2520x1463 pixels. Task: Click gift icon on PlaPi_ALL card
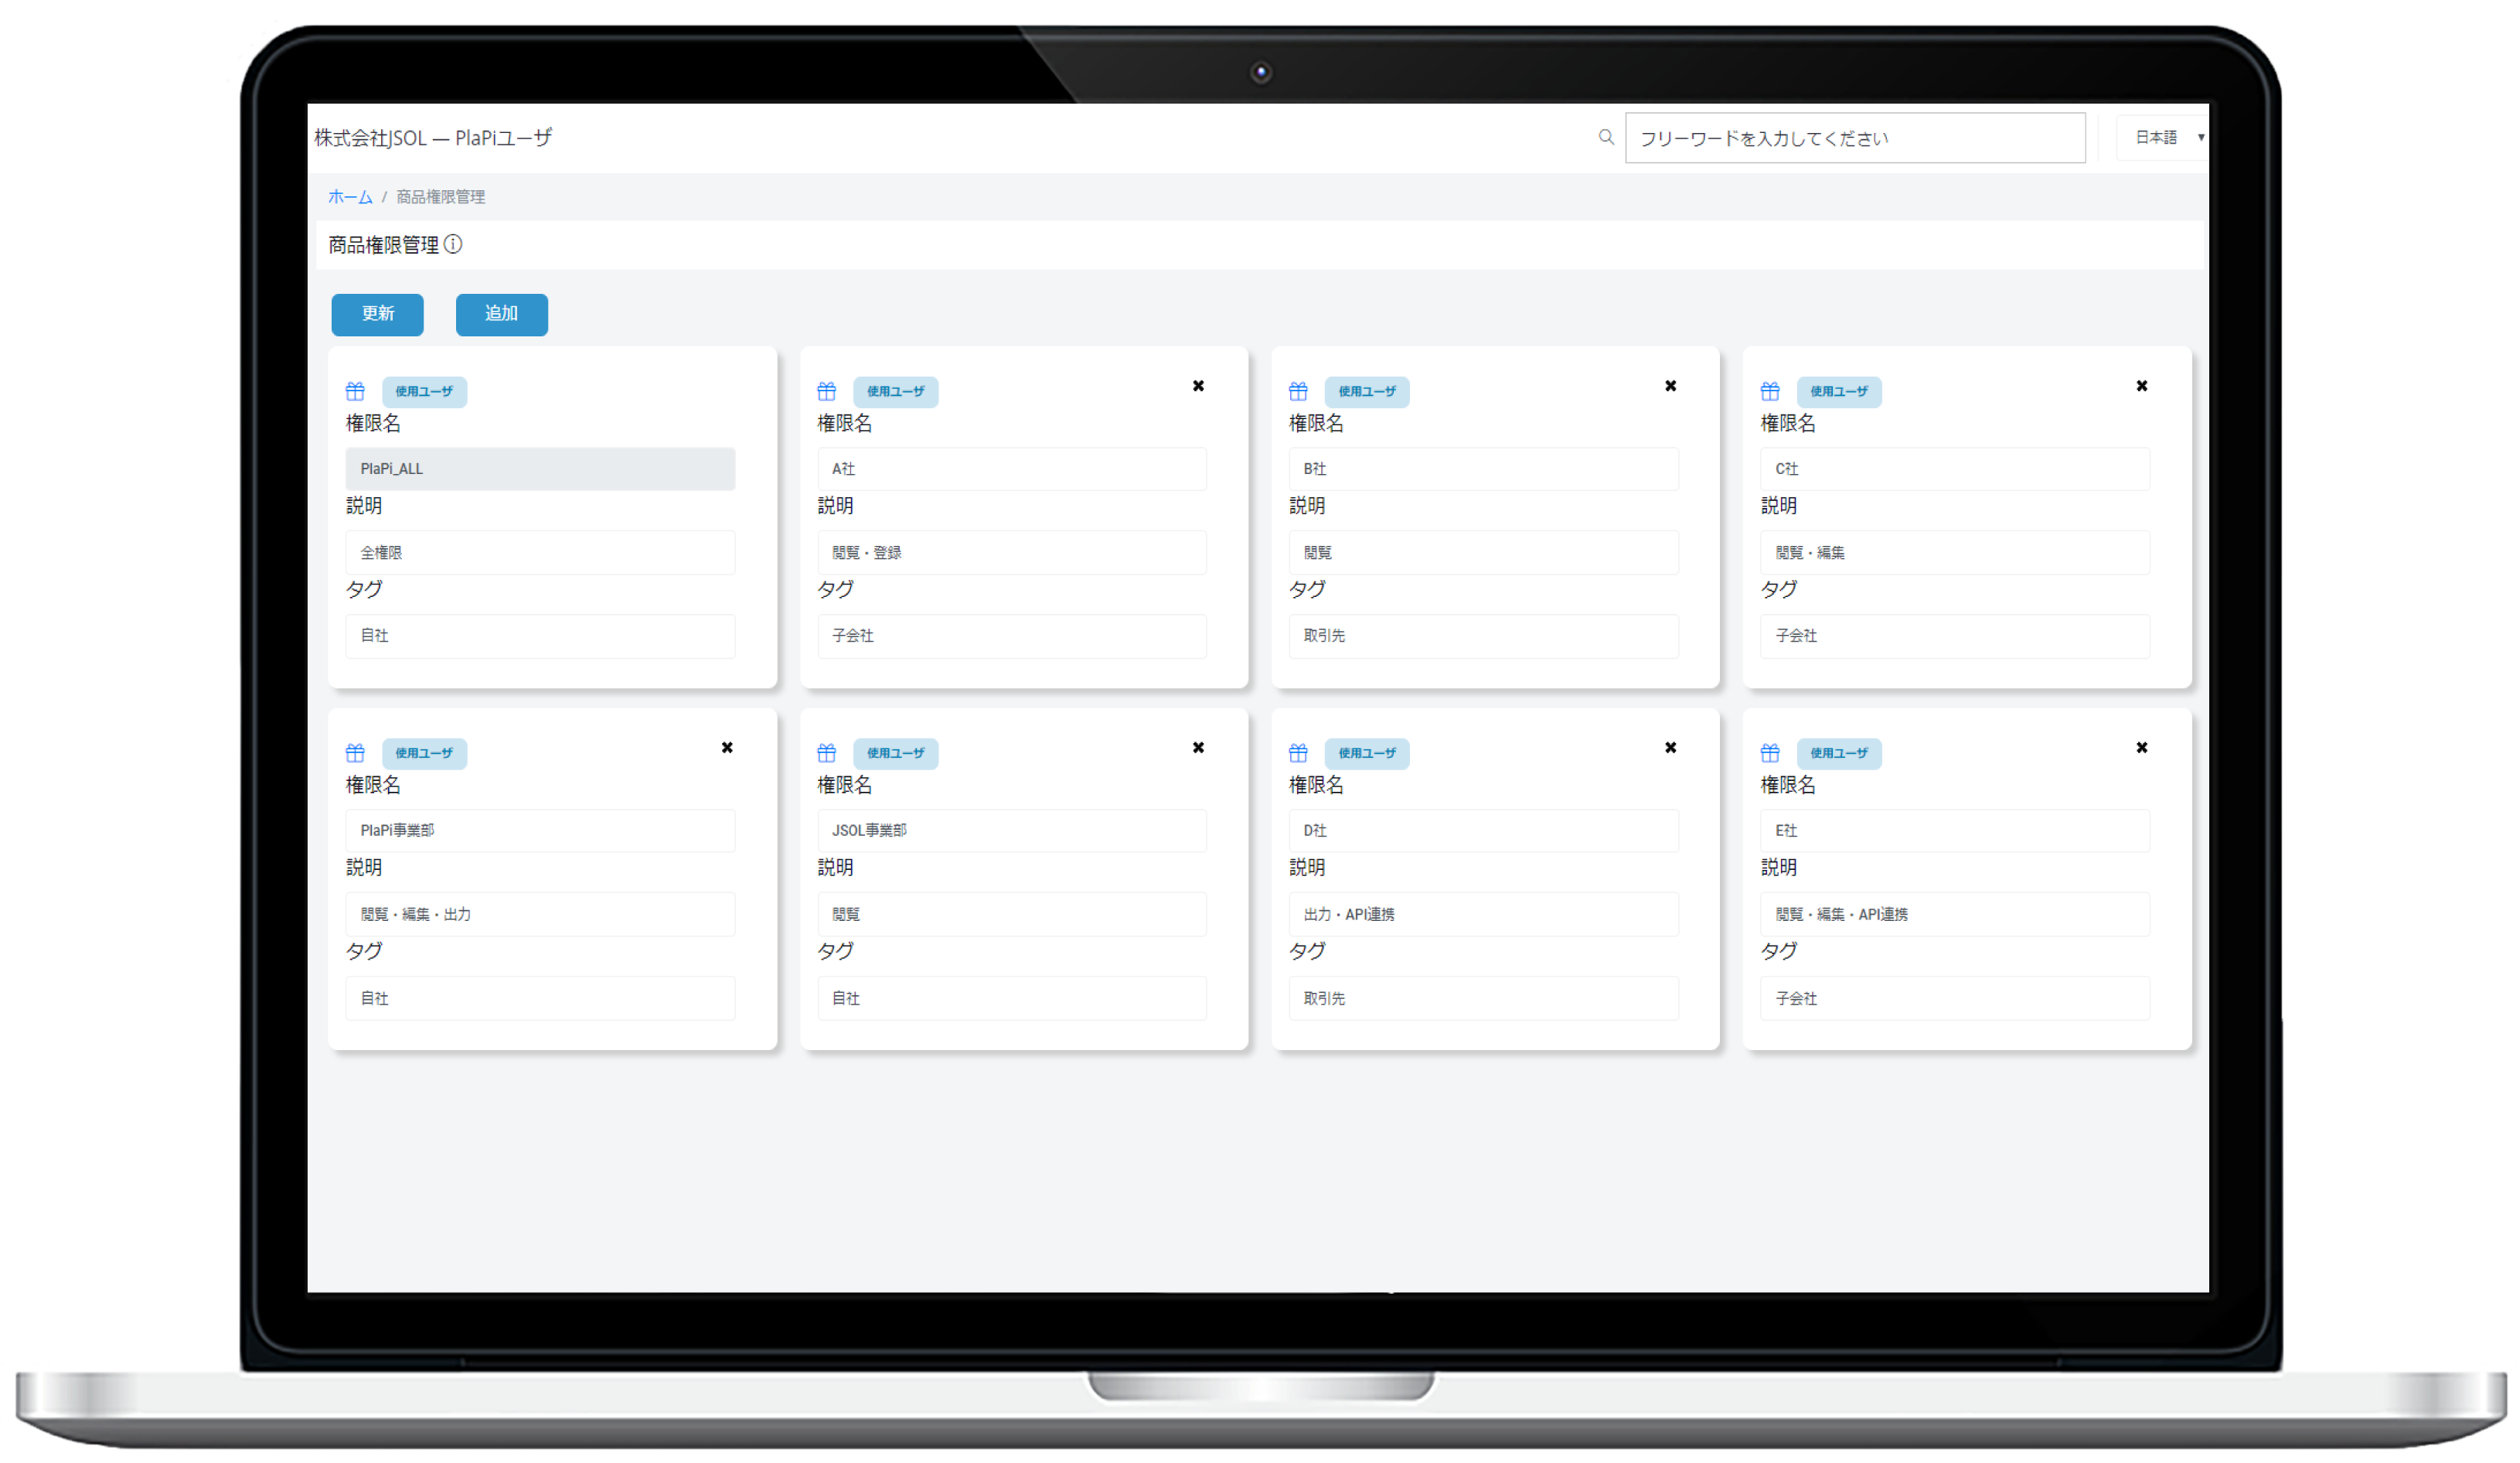(355, 391)
